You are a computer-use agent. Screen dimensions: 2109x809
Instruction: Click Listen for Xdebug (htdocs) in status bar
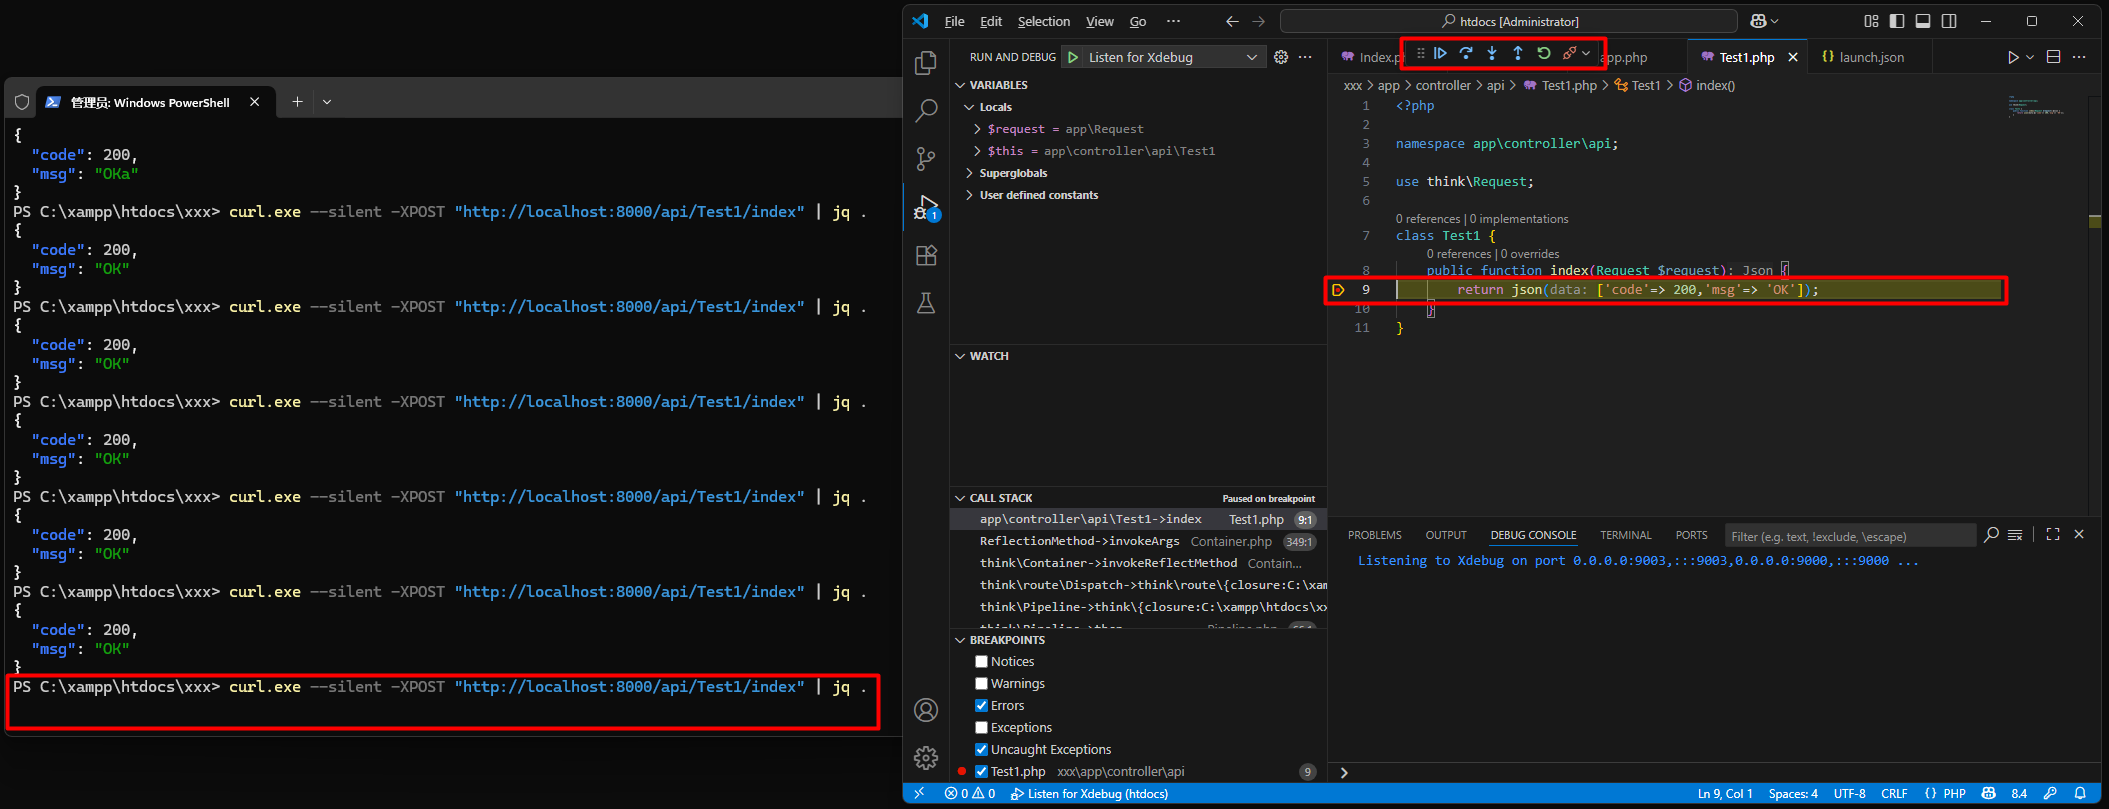point(1089,793)
